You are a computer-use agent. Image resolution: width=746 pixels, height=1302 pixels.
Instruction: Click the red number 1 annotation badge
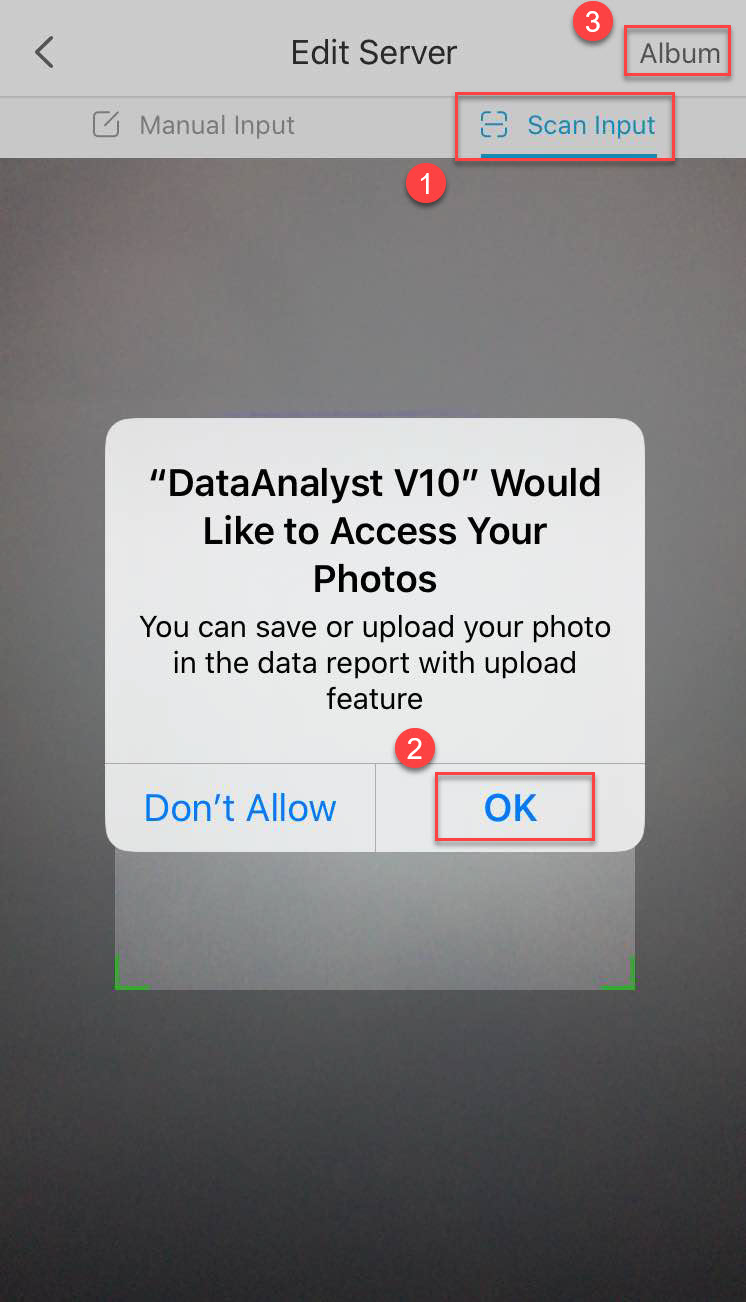coord(426,185)
